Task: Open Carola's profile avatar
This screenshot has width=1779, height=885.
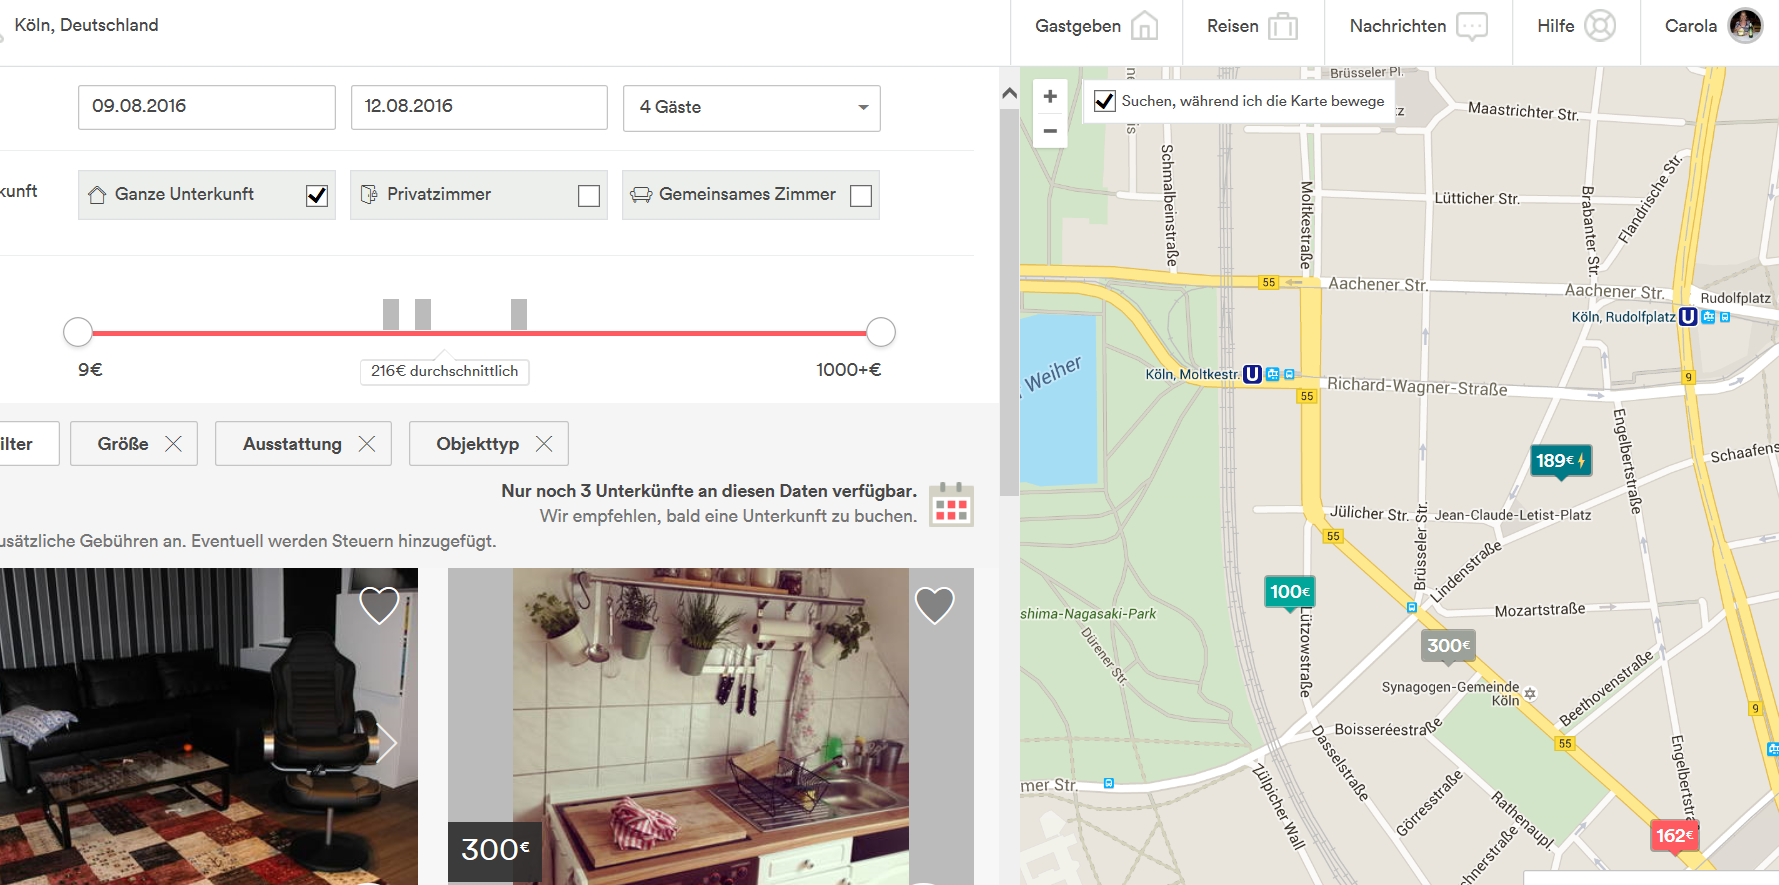Action: (x=1745, y=26)
